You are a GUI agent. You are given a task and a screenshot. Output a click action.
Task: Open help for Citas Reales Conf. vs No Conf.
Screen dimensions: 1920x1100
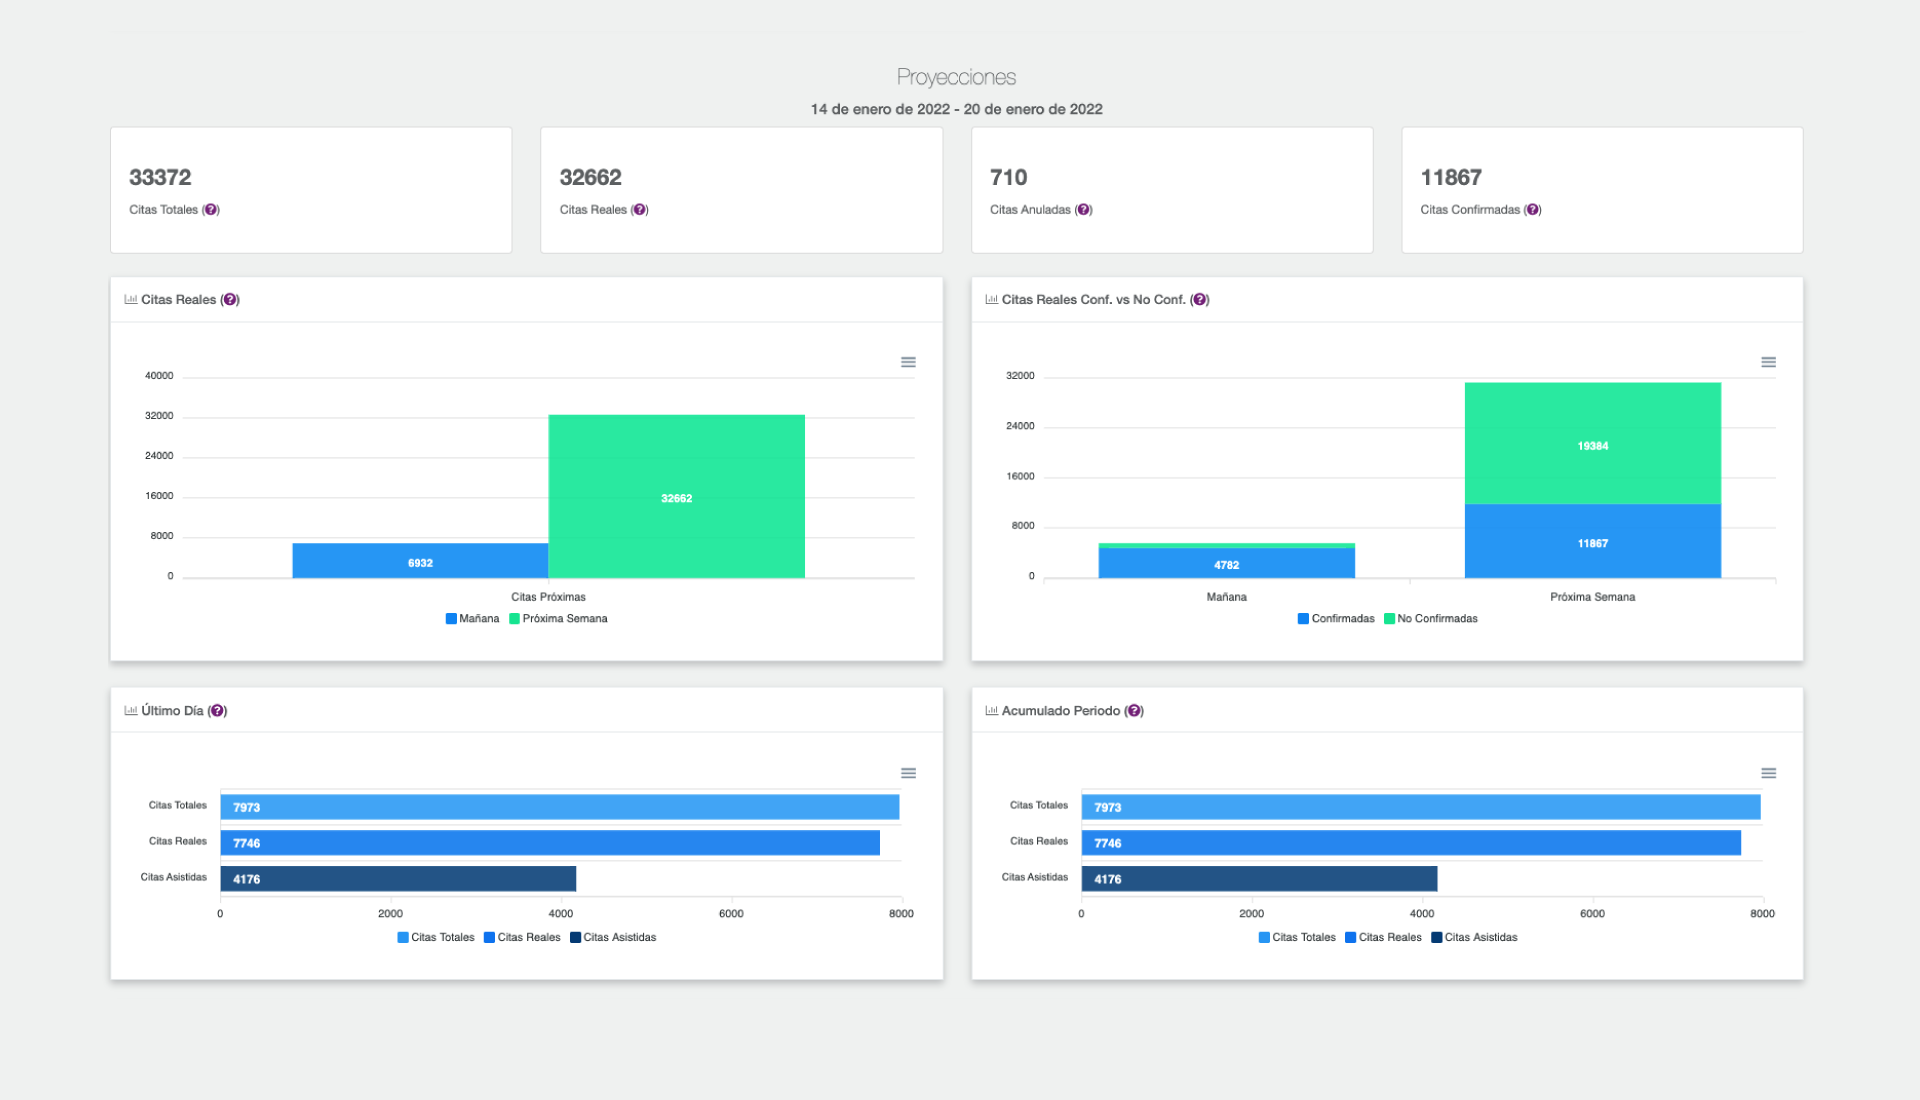tap(1200, 300)
